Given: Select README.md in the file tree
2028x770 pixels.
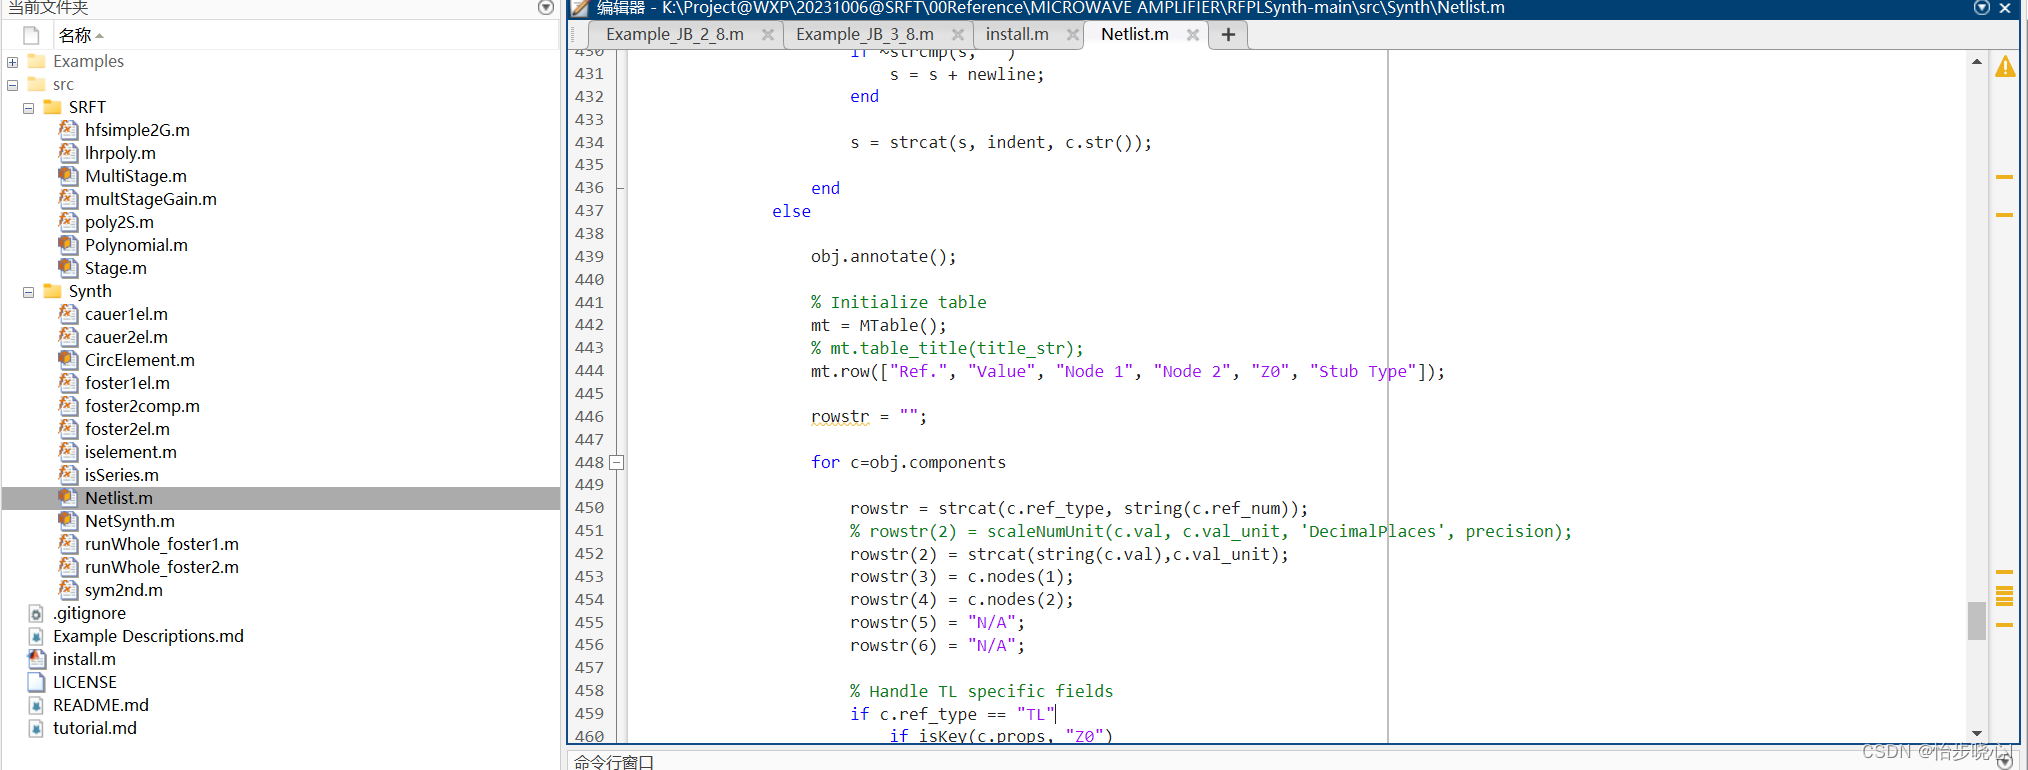Looking at the screenshot, I should tap(100, 705).
